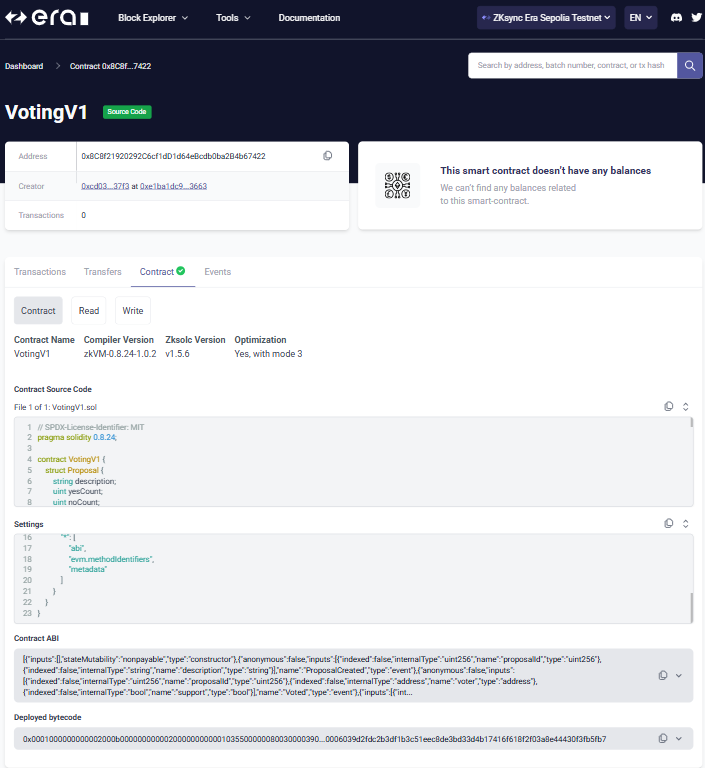Open the Block Explorer dropdown menu

(153, 18)
